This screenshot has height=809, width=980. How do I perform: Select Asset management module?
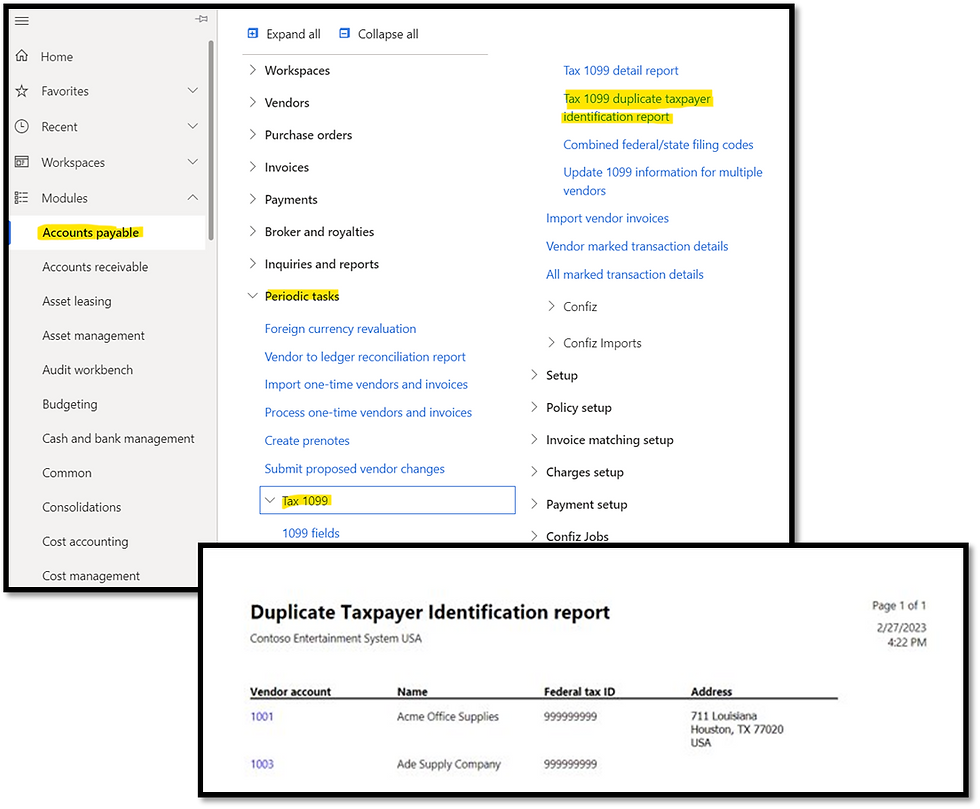click(93, 336)
